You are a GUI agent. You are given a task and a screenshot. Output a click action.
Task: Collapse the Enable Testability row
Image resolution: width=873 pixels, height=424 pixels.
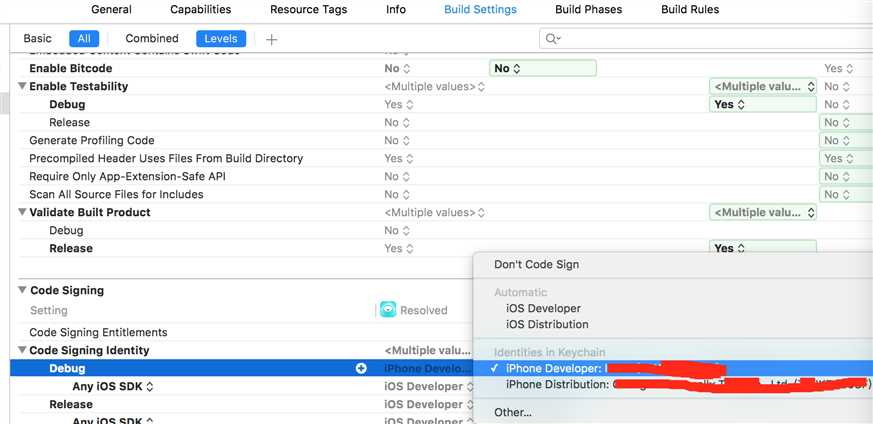[x=22, y=87]
